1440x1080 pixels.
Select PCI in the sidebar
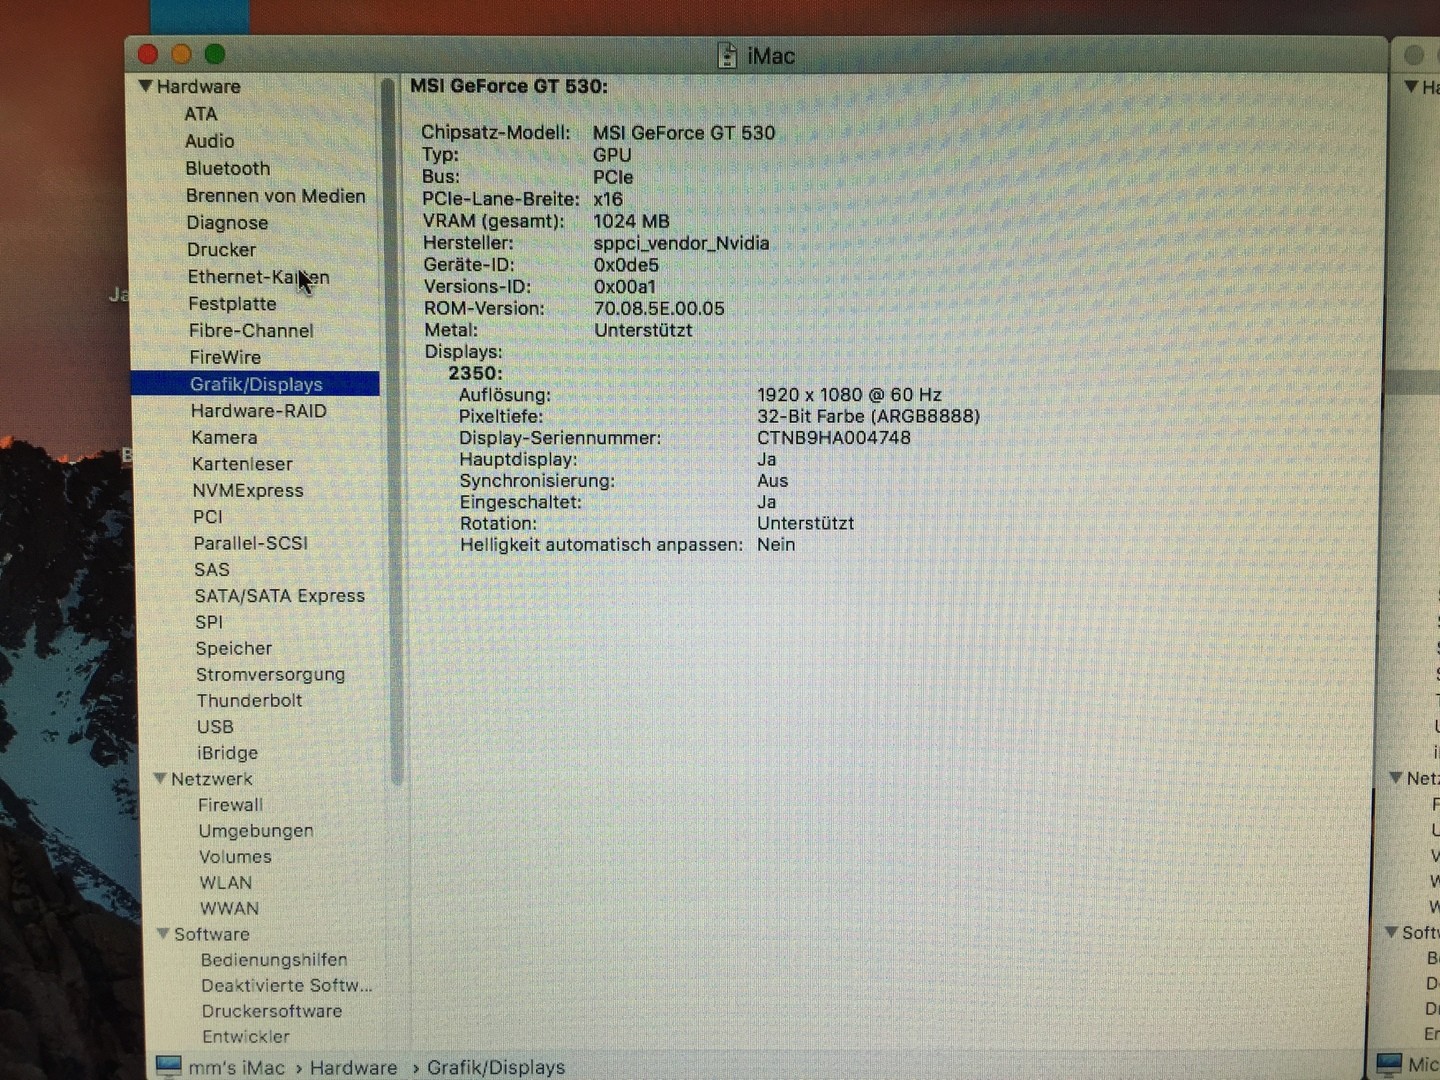pyautogui.click(x=208, y=516)
